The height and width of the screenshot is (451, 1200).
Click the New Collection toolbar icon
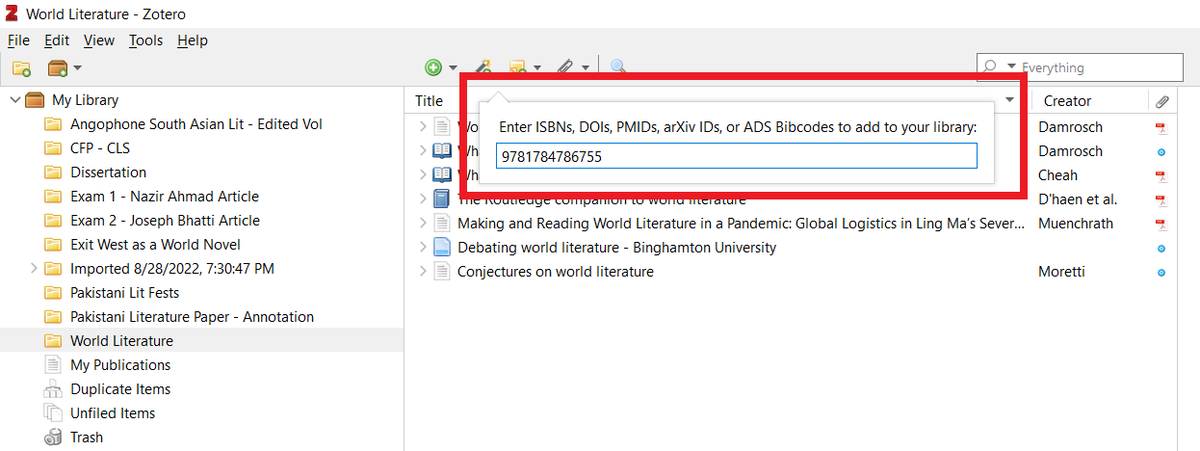22,68
